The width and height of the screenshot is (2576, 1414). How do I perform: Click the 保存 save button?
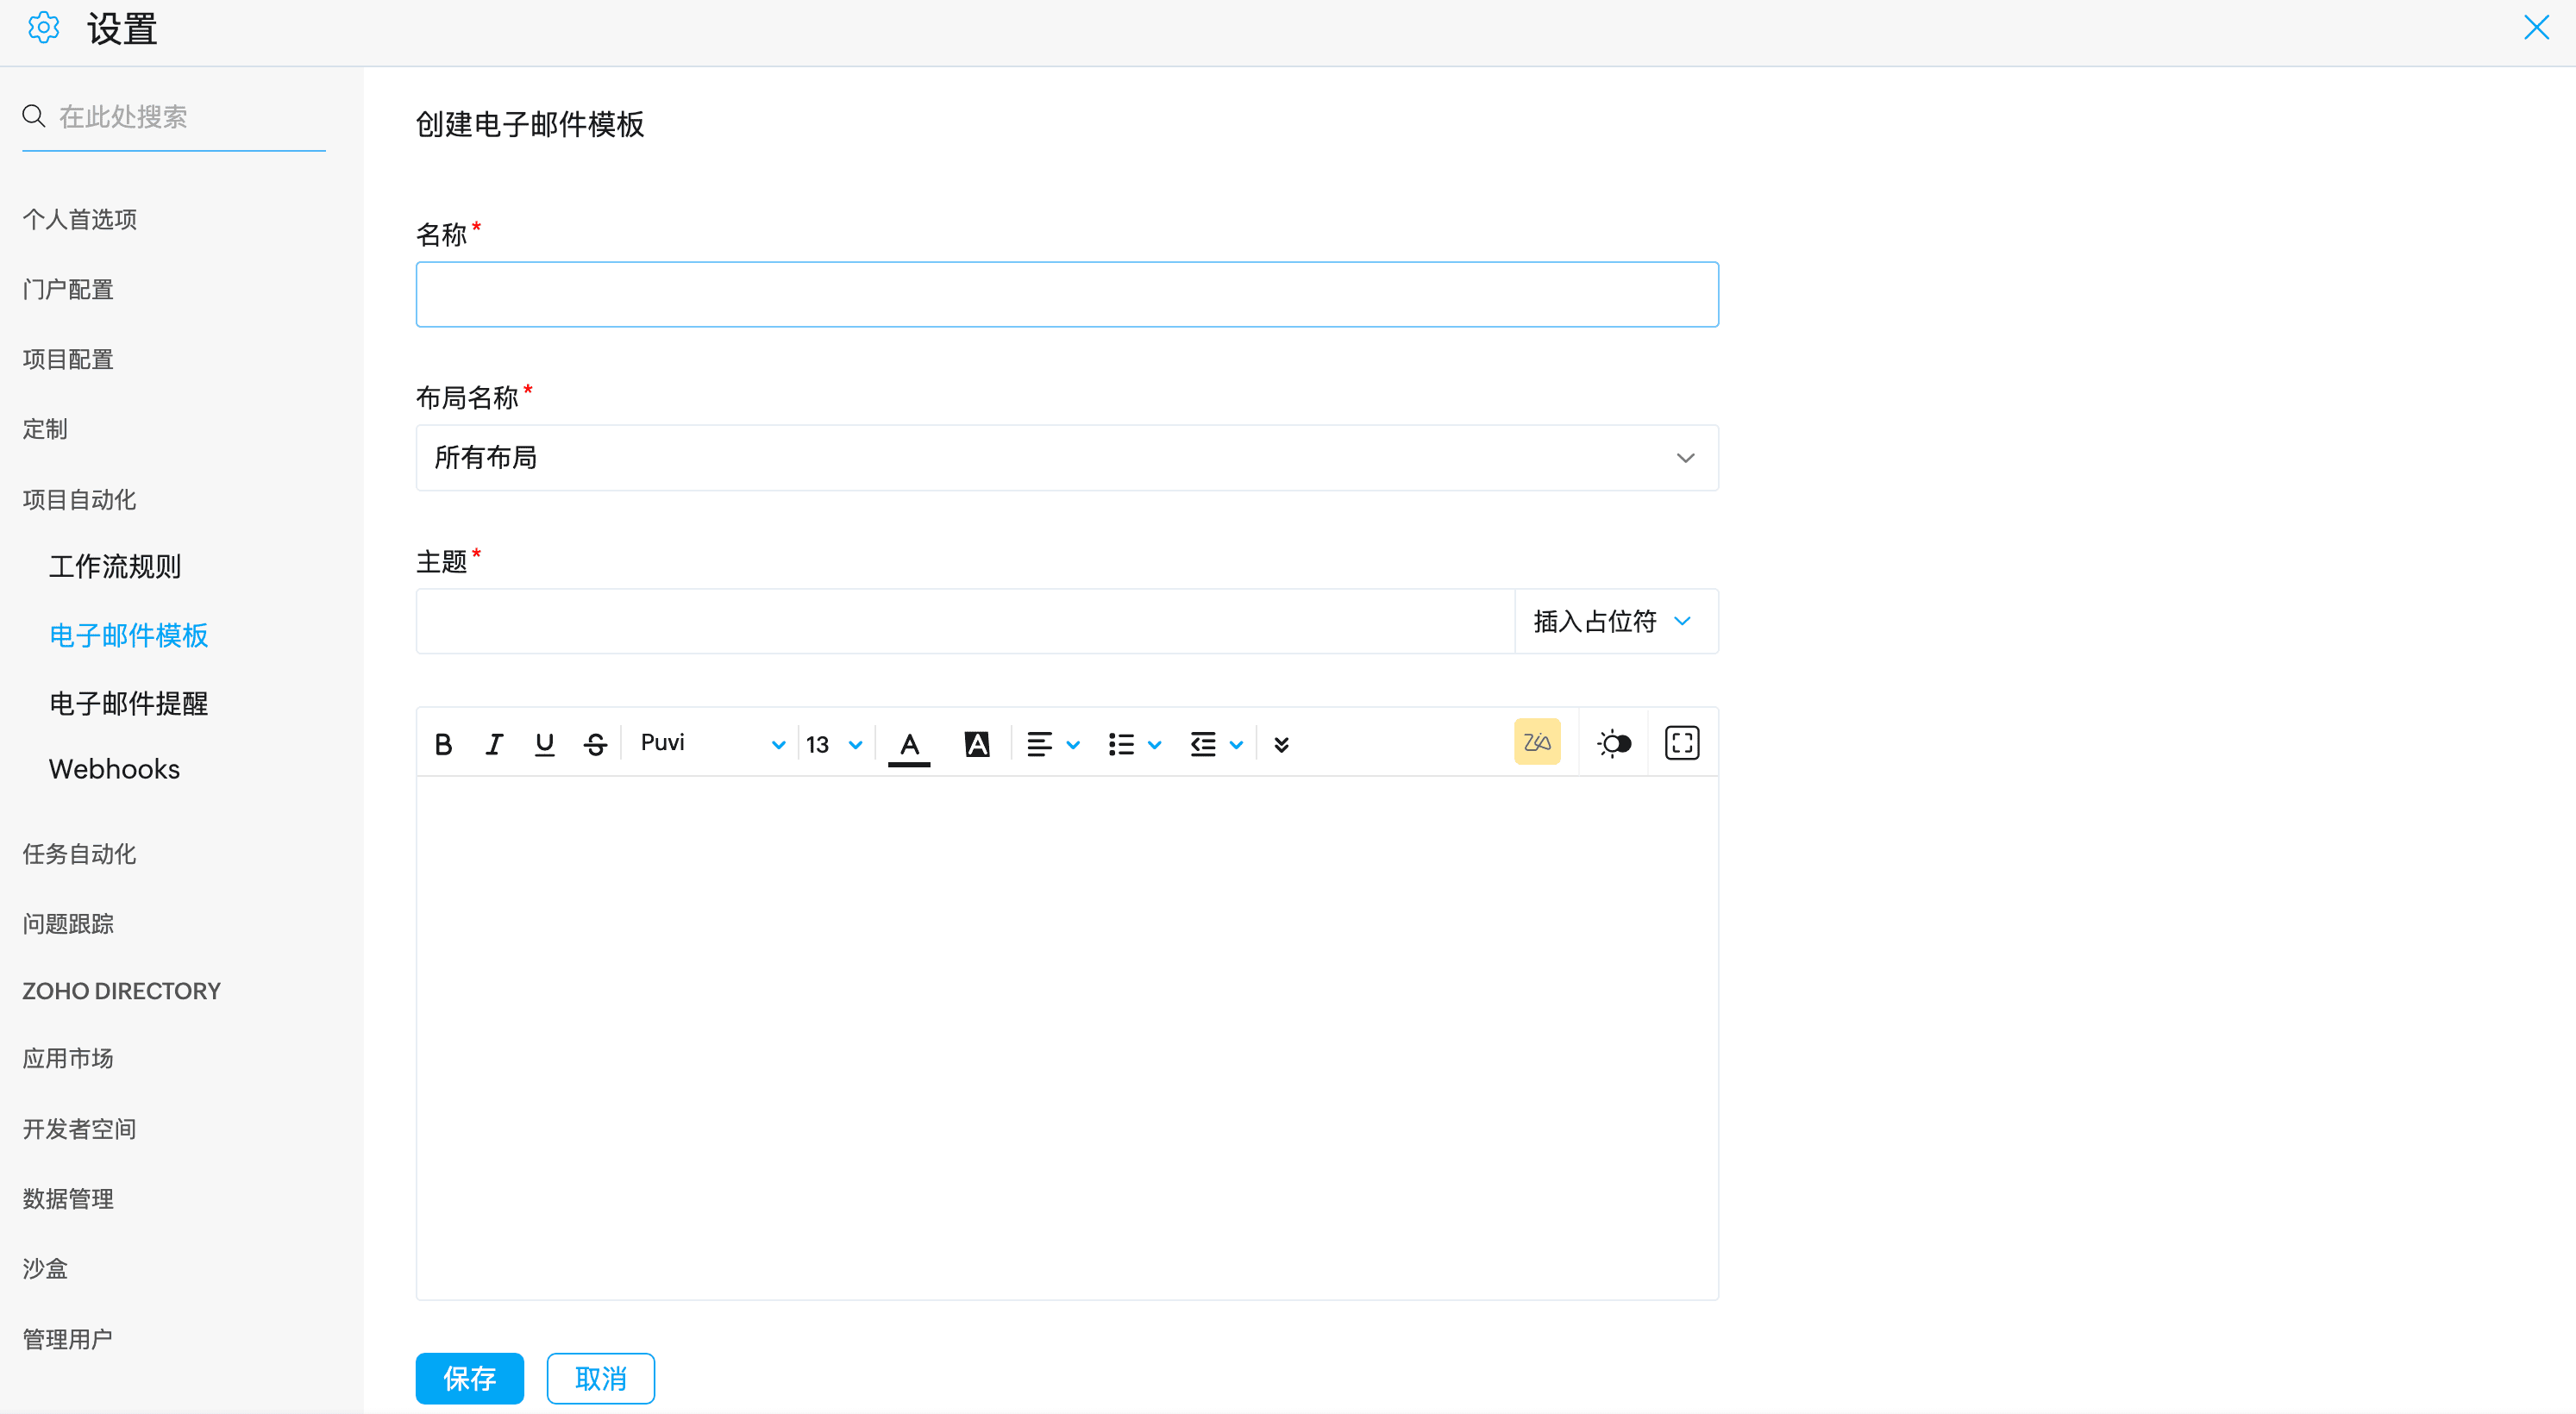pos(469,1379)
